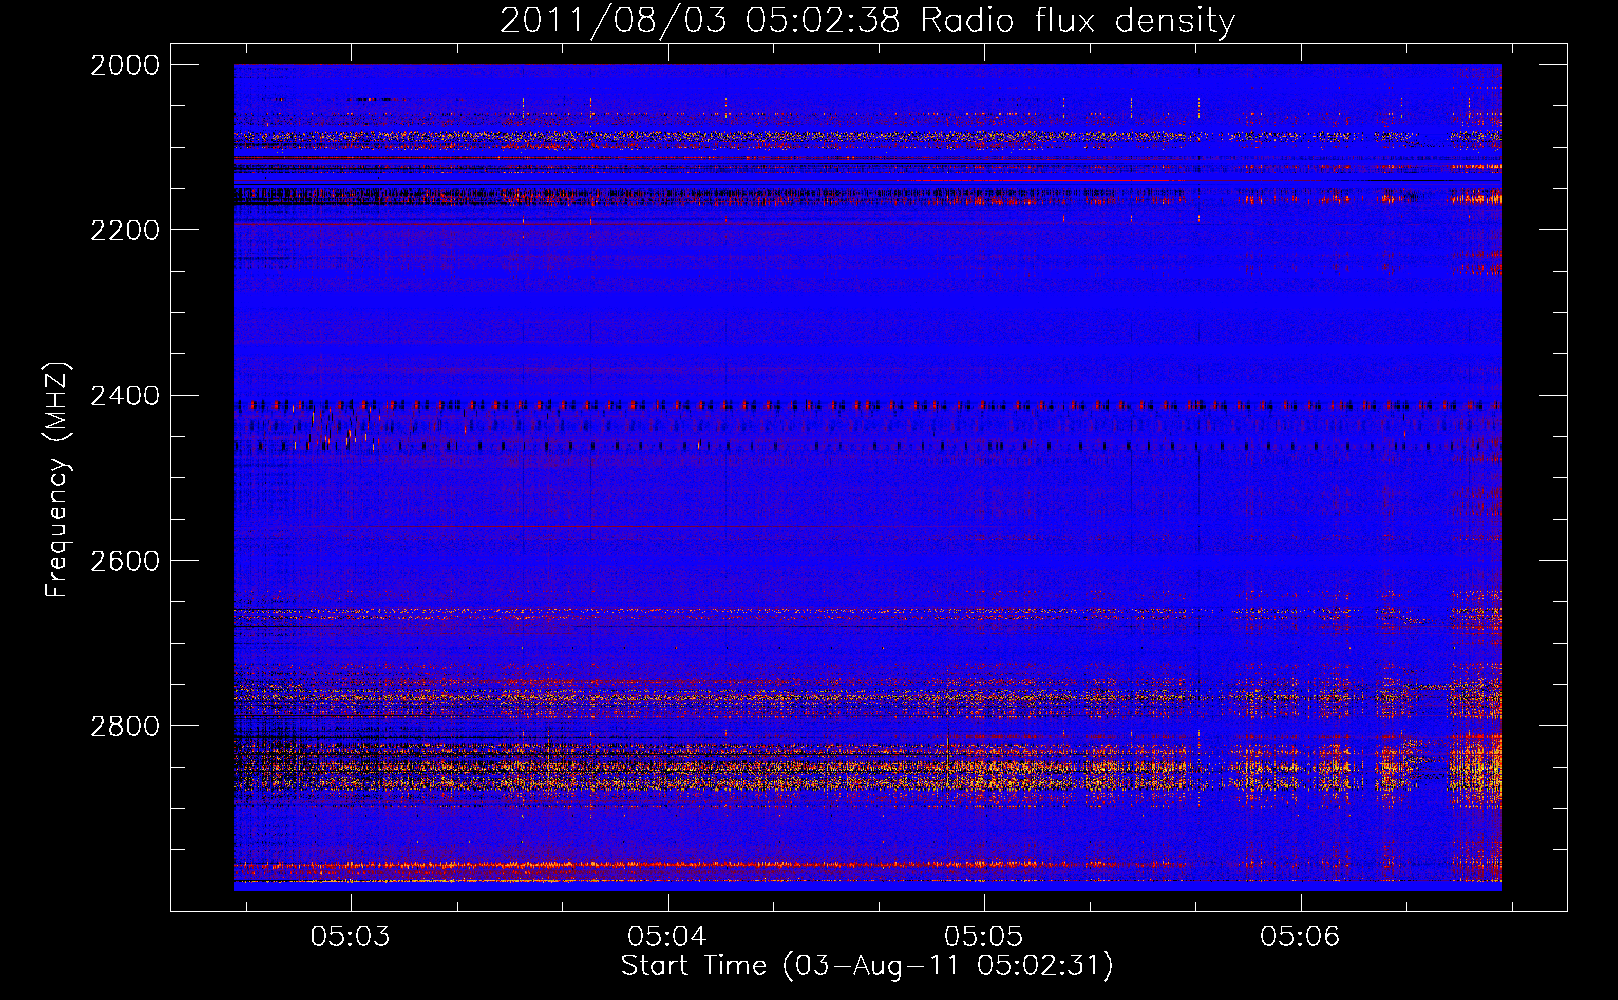
Task: Click the "Frequency (MHZ)" axis title
Action: (57, 480)
